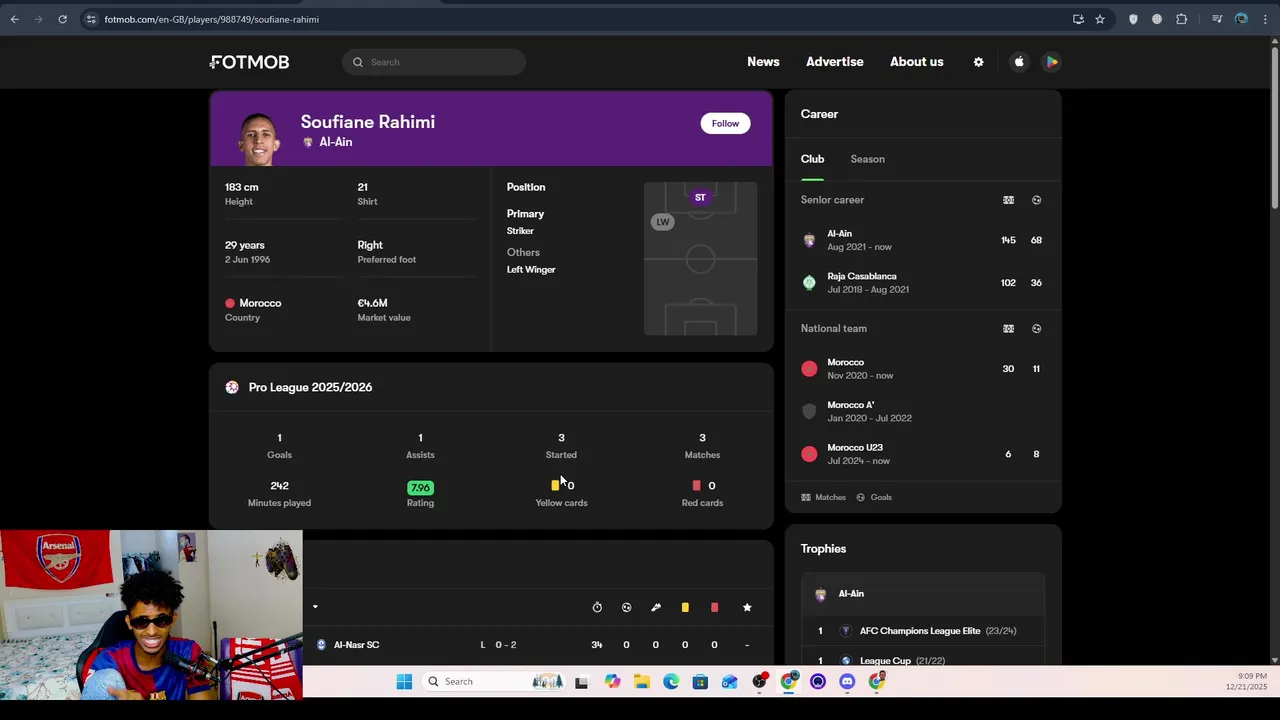Click the League Cup trophy entry
This screenshot has width=1280, height=720.
click(x=922, y=660)
